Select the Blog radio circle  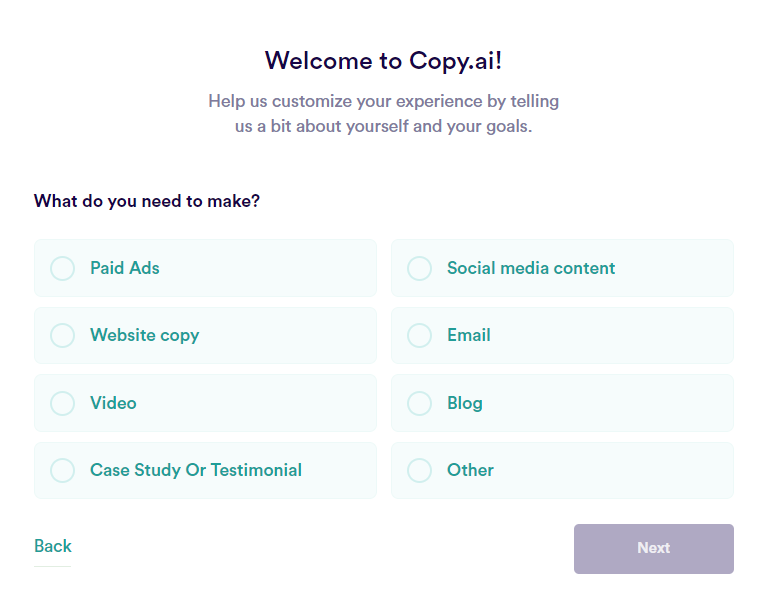(419, 403)
